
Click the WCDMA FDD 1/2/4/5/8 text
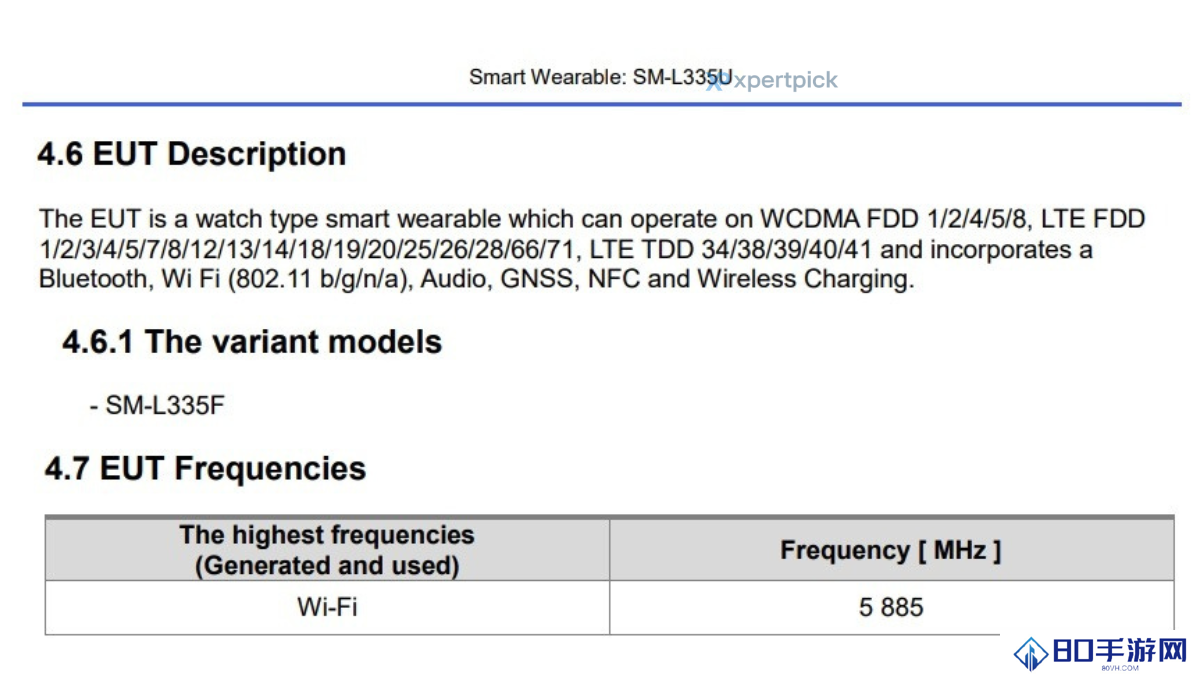point(897,219)
